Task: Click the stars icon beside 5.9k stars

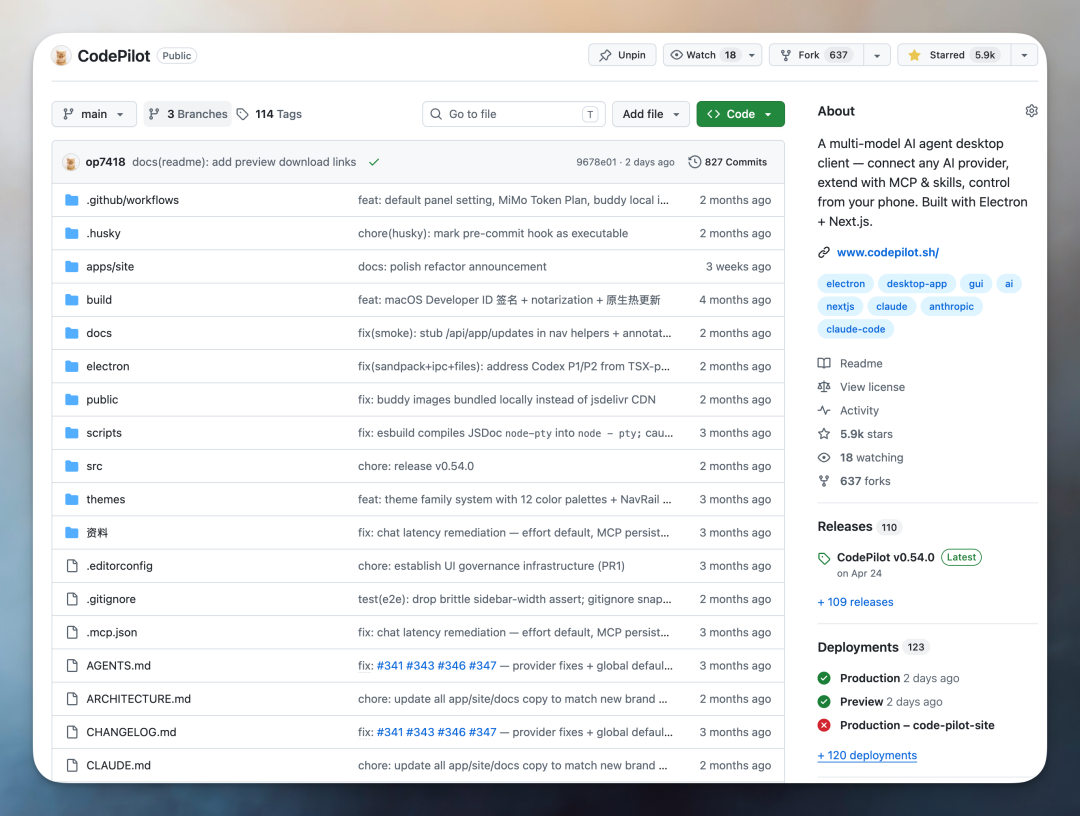Action: tap(824, 435)
